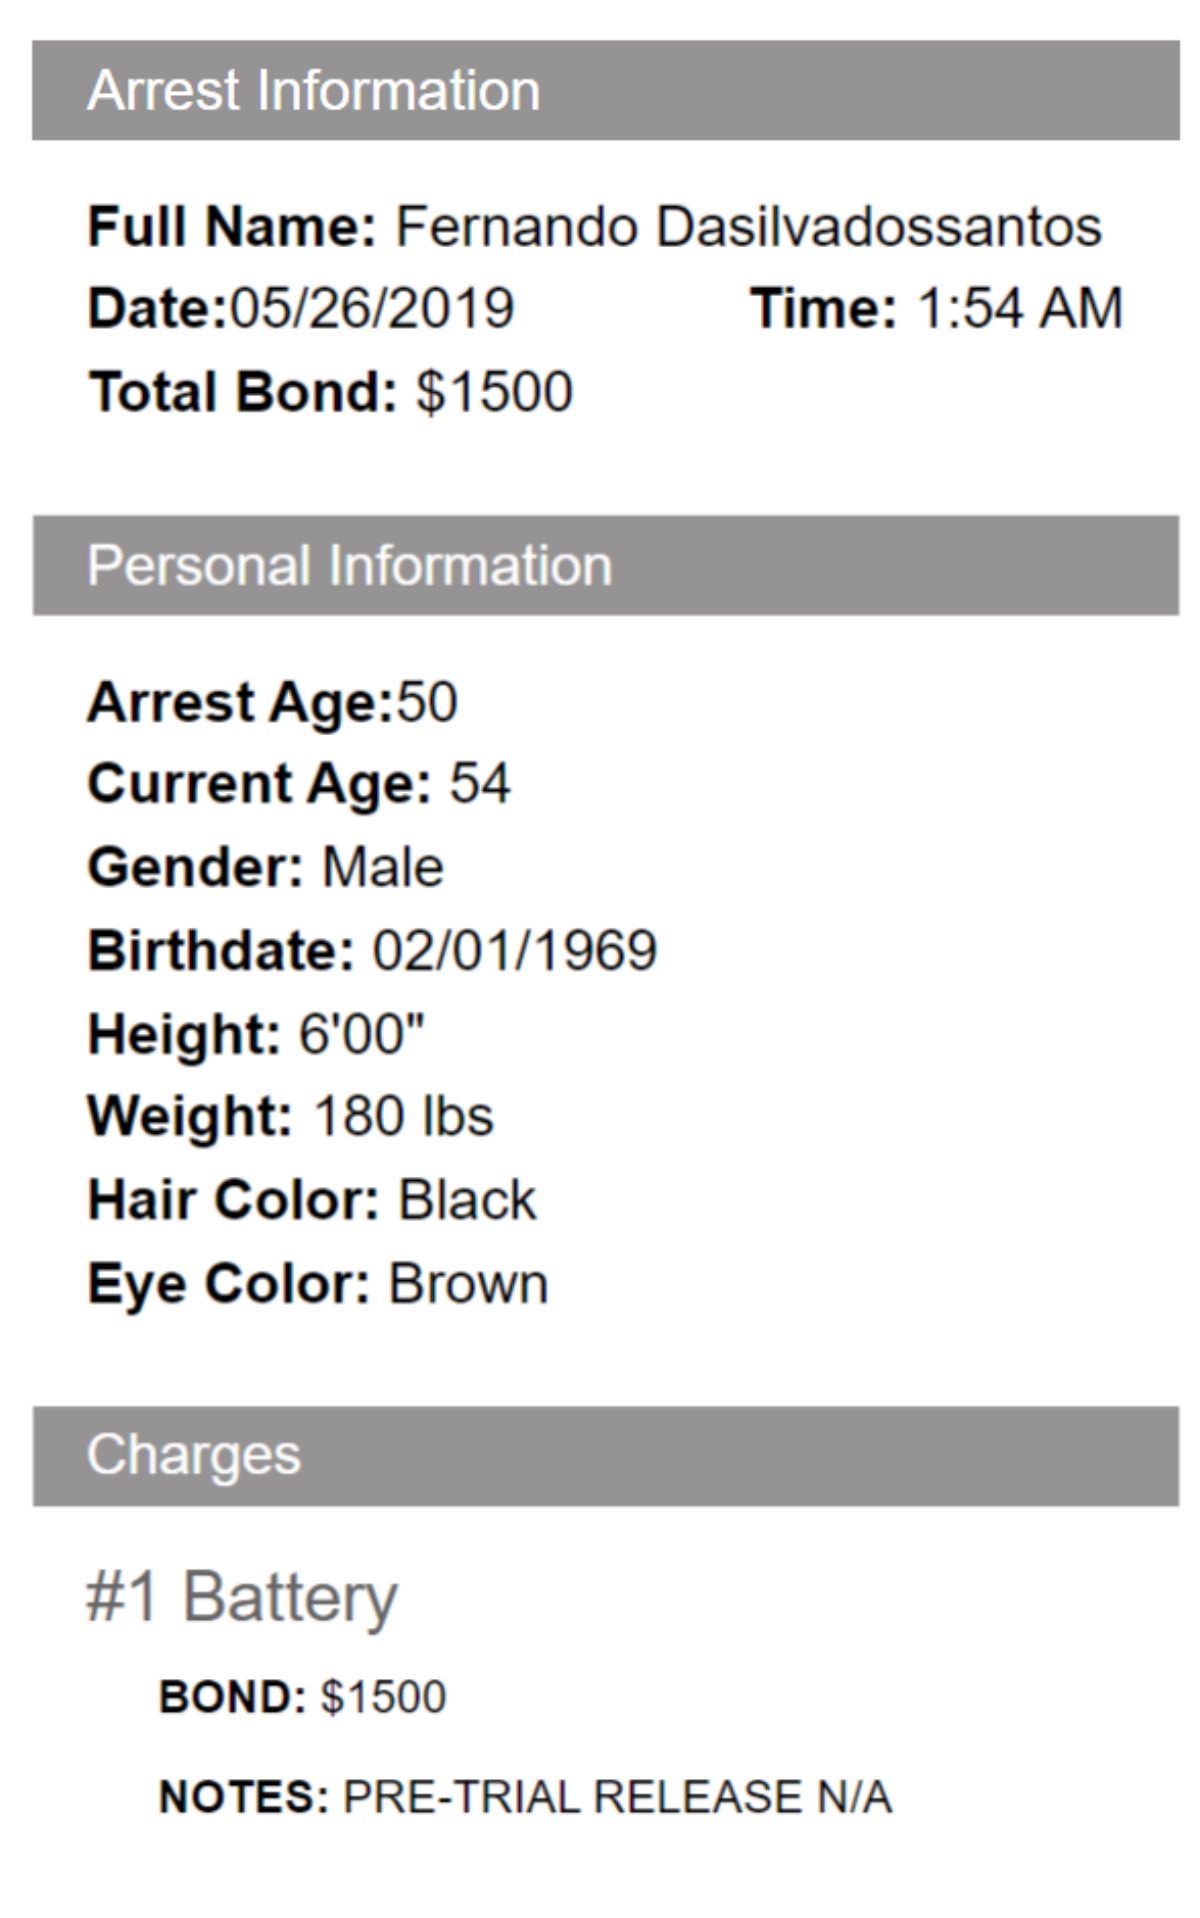The image size is (1200, 1918).
Task: Click the Gender value Male
Action: [383, 867]
